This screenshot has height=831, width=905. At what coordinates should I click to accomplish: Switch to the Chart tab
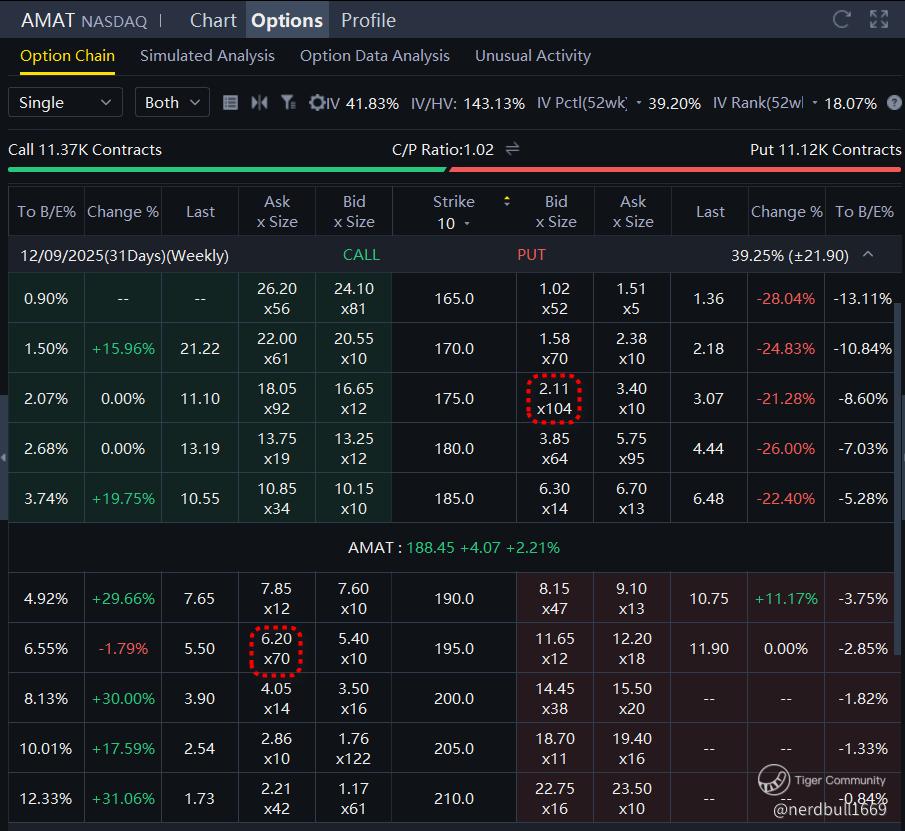213,20
